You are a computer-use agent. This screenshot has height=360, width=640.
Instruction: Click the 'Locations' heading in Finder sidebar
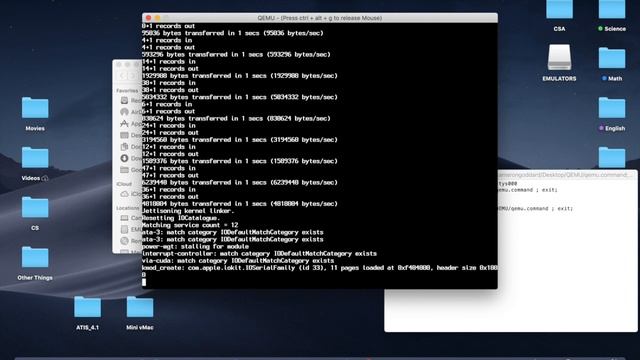[128, 208]
